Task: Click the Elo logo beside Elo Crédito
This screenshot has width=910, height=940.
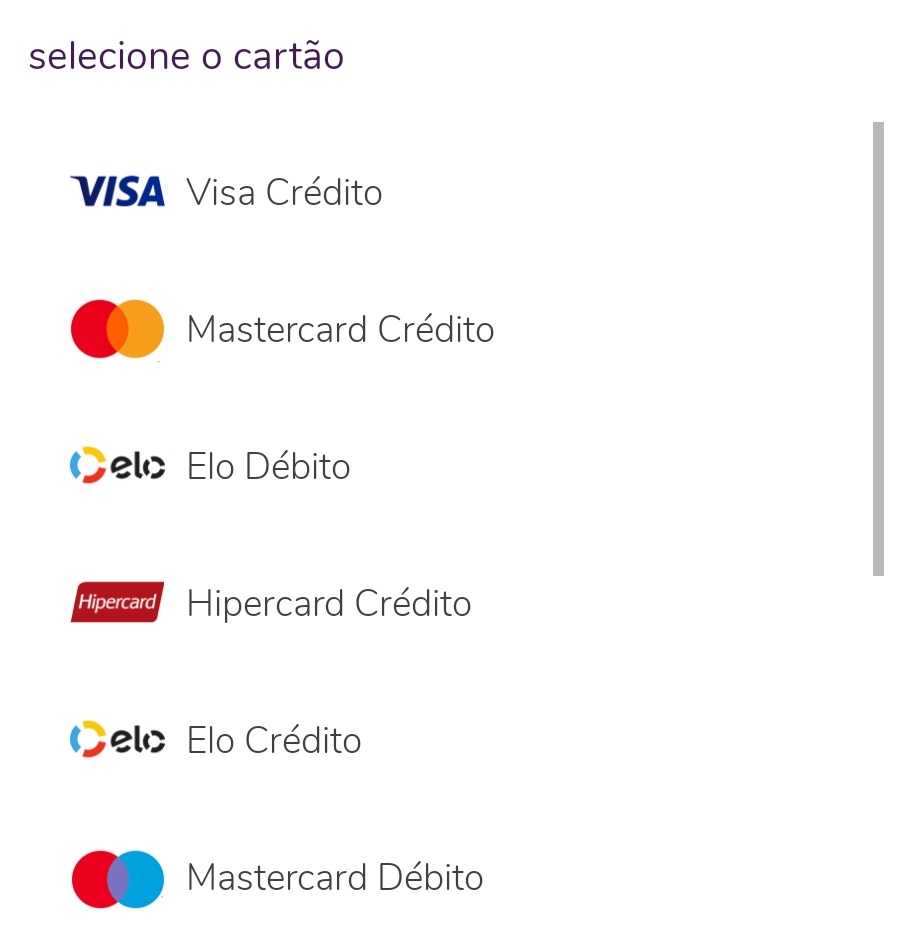Action: coord(117,739)
